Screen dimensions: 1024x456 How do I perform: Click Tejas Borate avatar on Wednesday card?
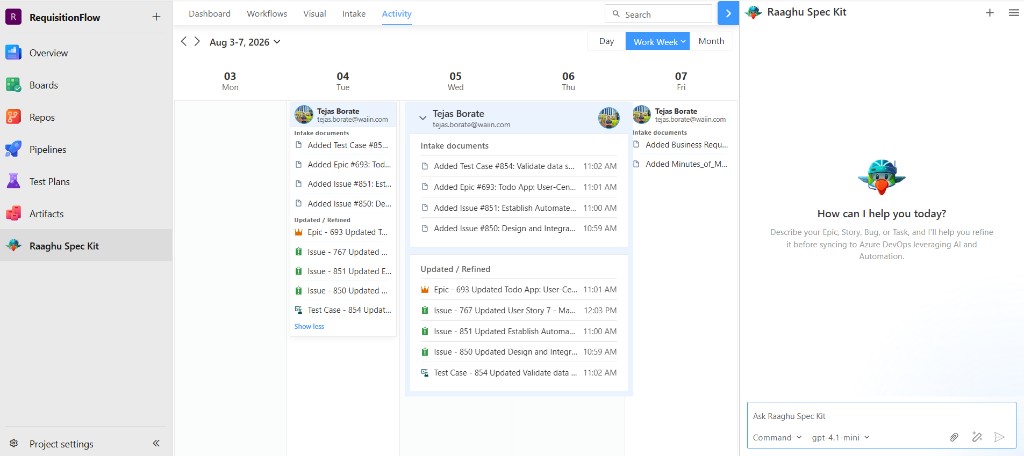[x=609, y=118]
